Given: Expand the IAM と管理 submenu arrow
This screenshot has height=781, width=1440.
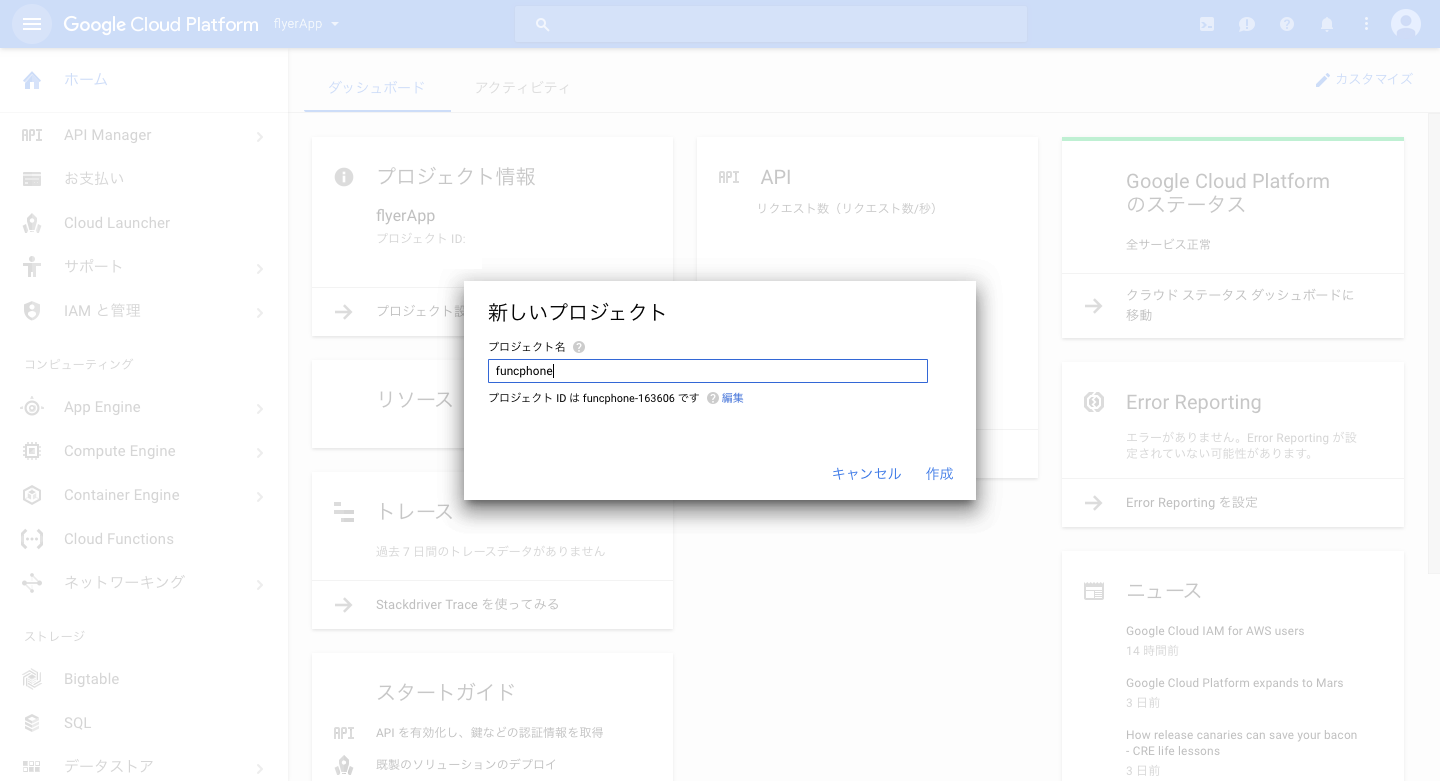Looking at the screenshot, I should (x=259, y=312).
